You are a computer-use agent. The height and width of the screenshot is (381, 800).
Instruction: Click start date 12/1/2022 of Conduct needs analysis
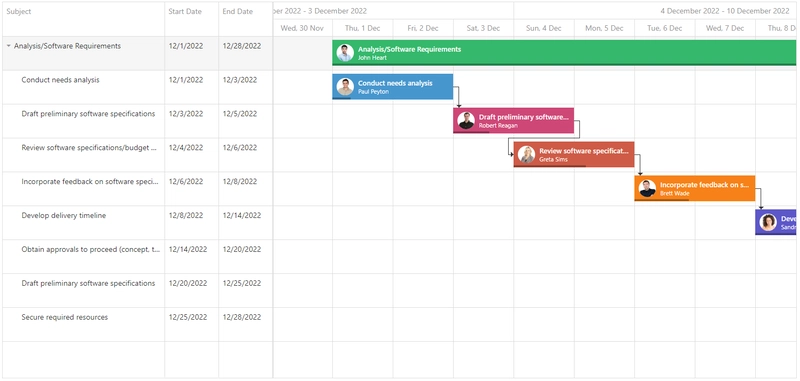192,87
